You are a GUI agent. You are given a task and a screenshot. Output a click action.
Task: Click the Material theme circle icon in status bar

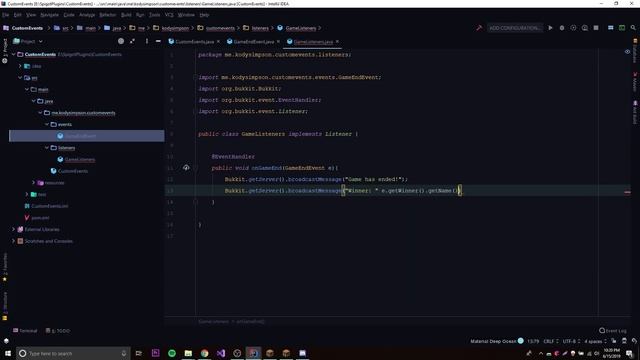521,341
